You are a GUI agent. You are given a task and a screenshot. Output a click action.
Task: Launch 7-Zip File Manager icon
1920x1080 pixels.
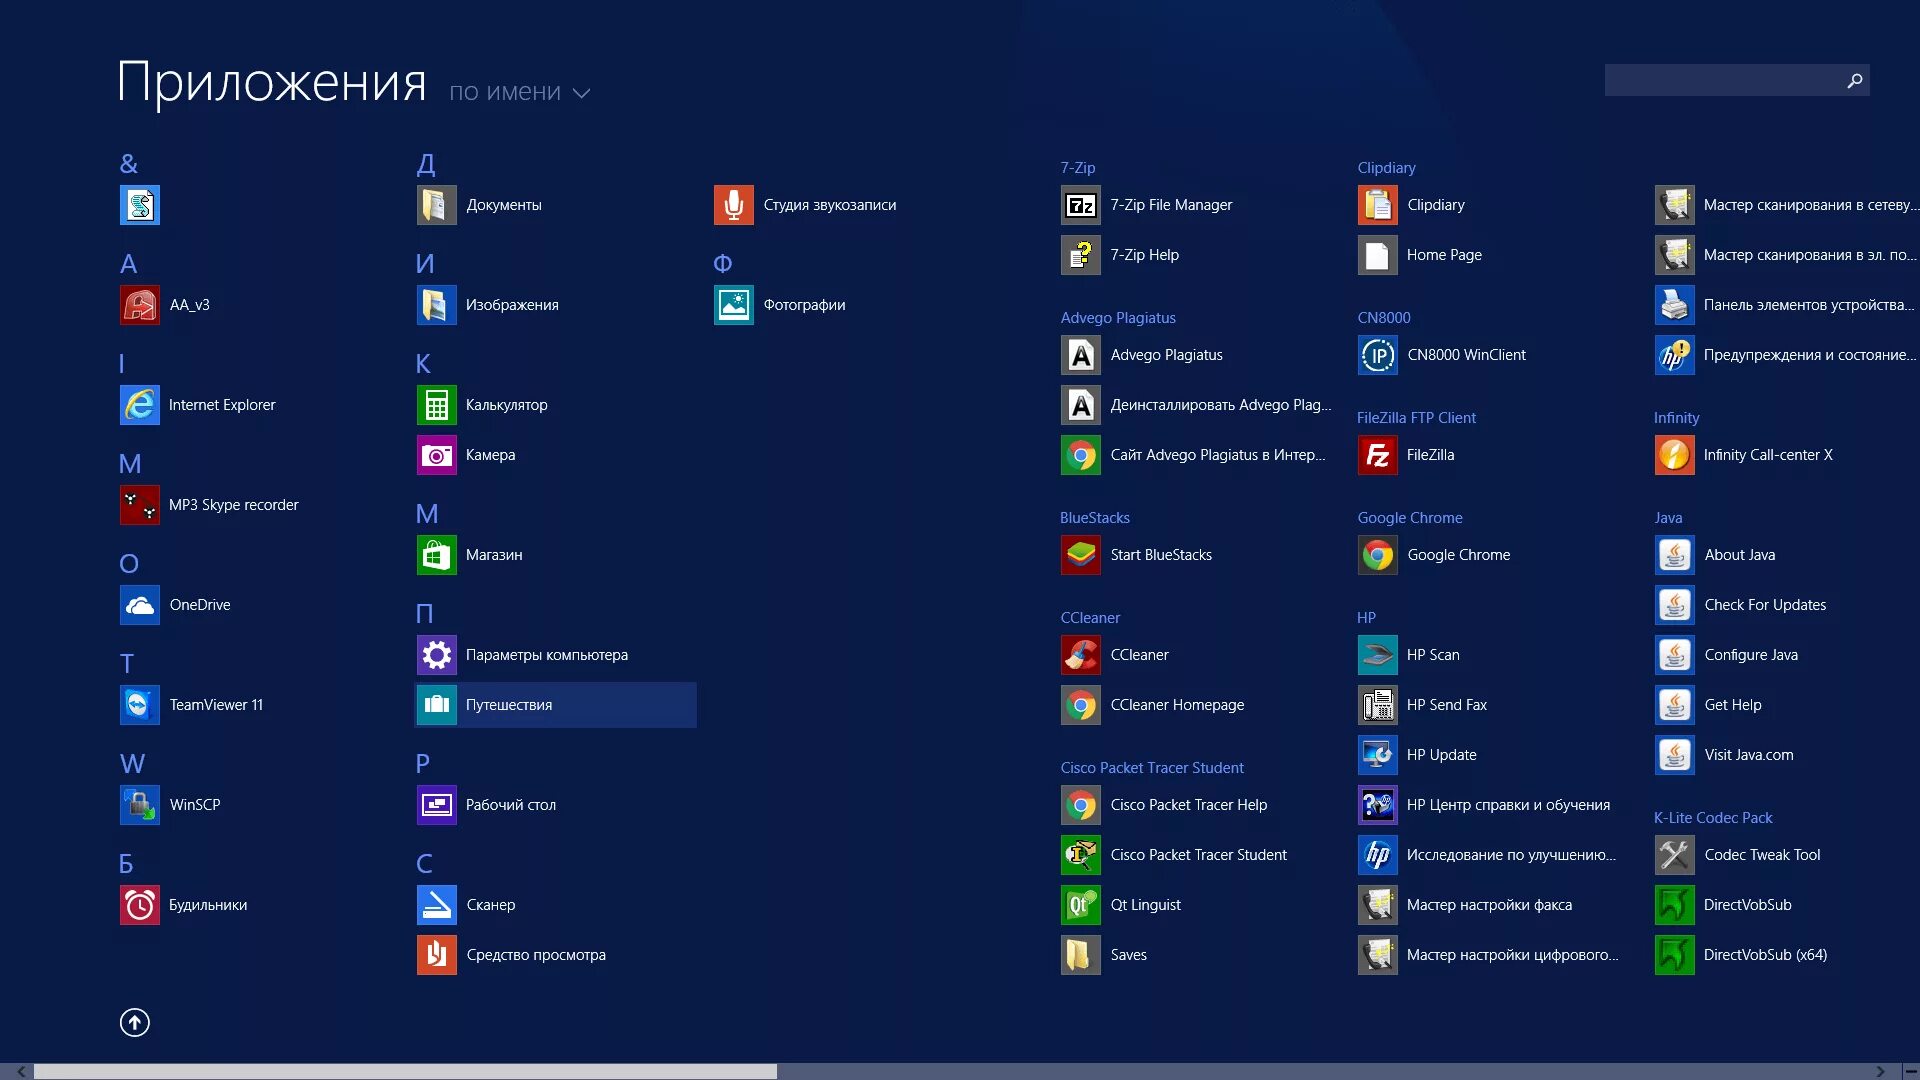pyautogui.click(x=1080, y=205)
